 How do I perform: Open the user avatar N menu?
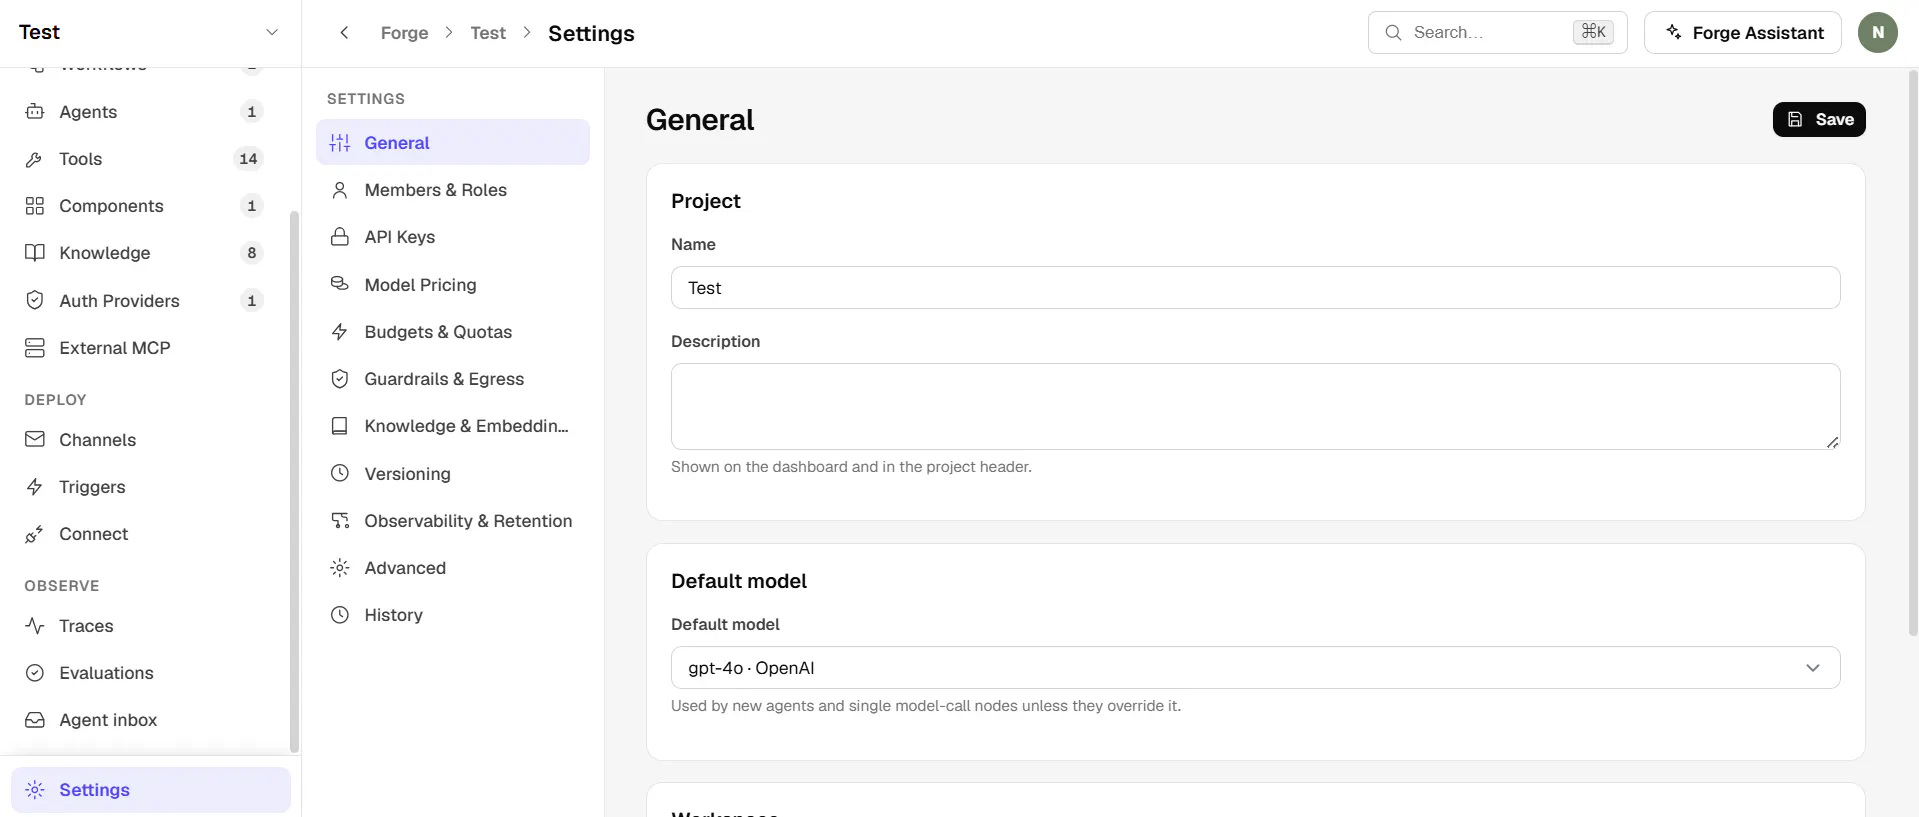[1878, 33]
